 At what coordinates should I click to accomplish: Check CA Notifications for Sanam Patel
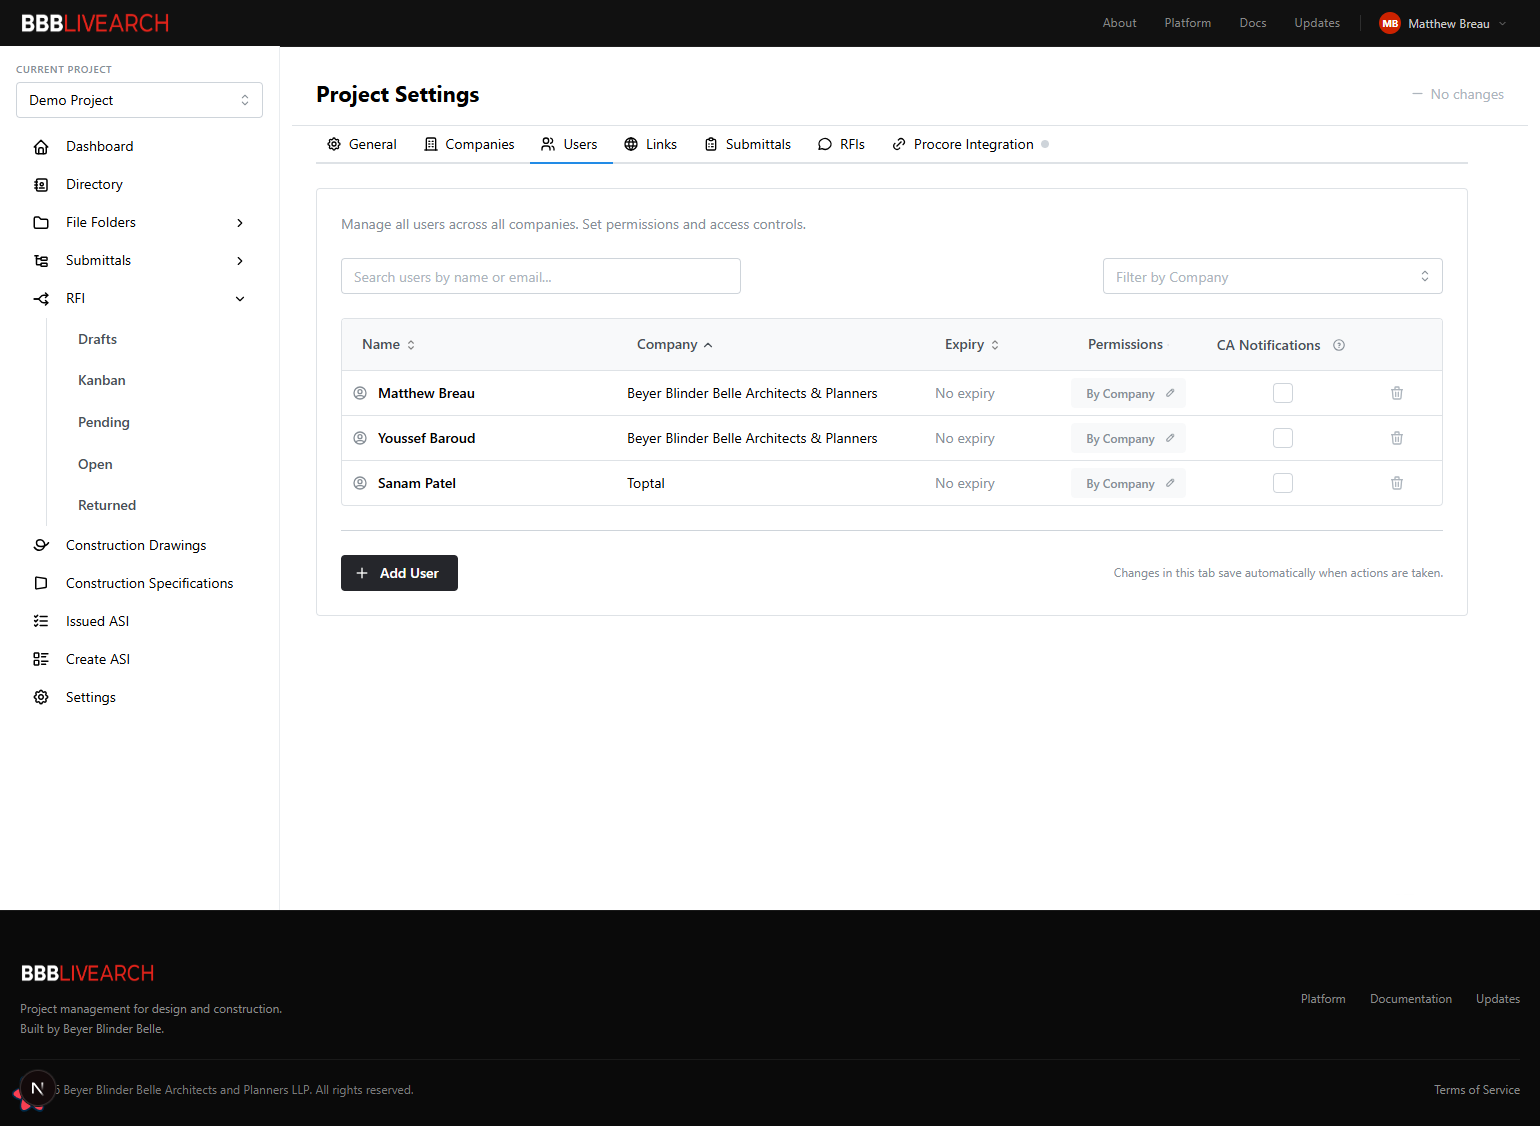(1283, 483)
